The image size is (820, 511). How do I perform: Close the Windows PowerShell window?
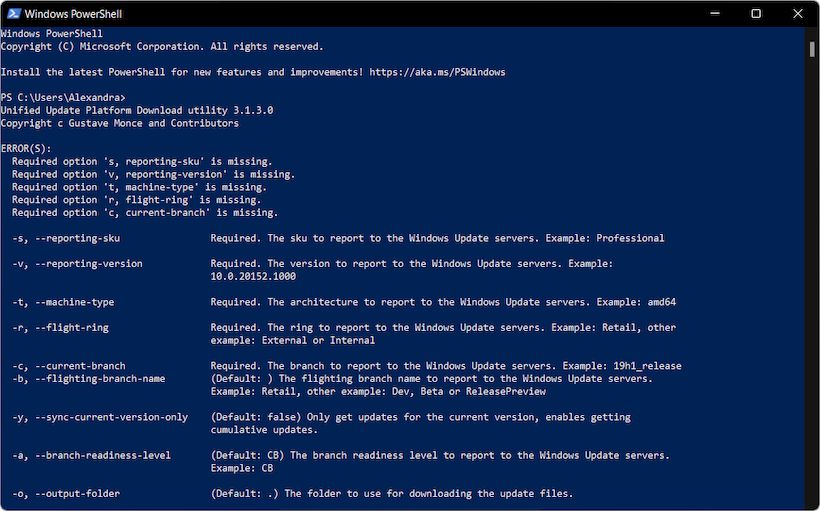pyautogui.click(x=798, y=14)
